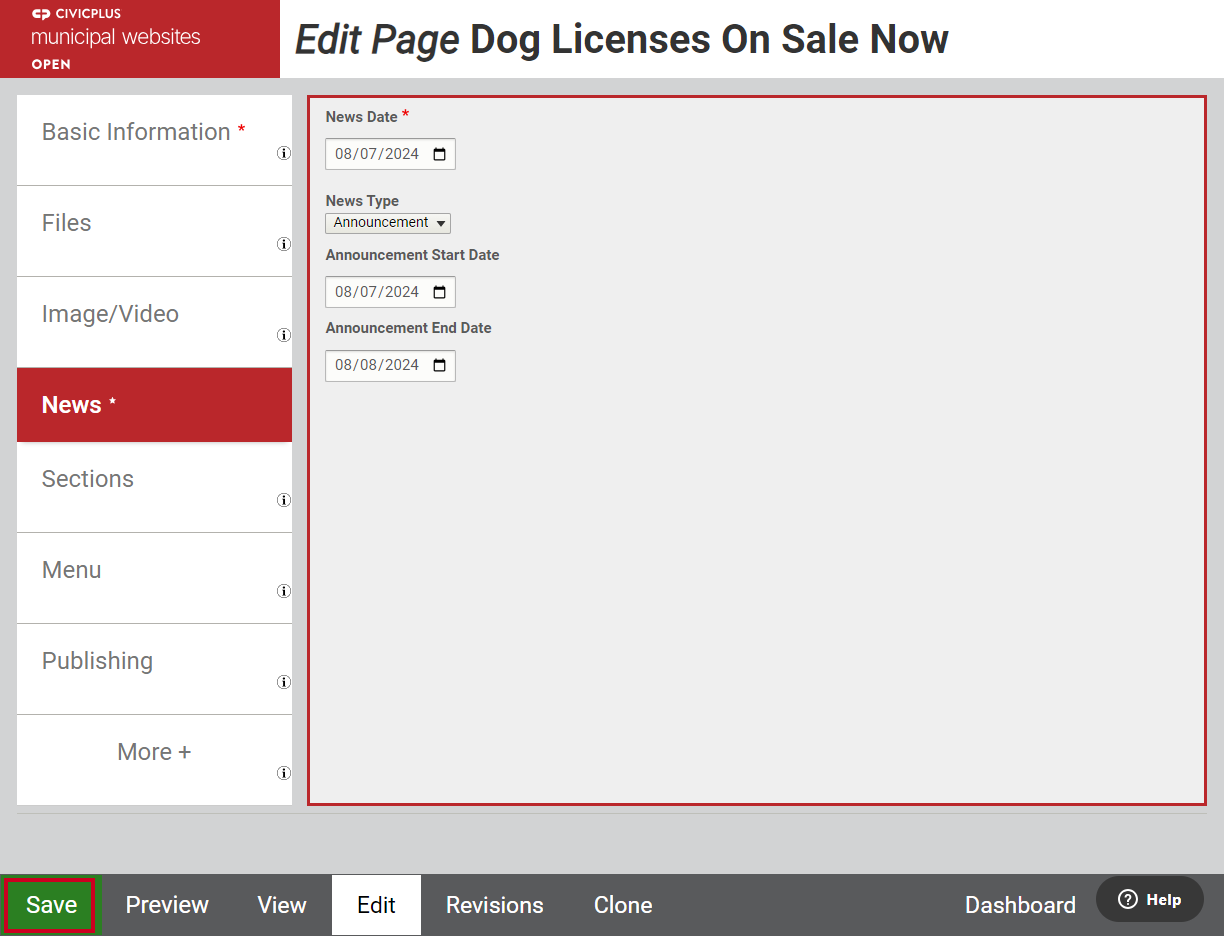Click the info icon beside Sections

[x=284, y=500]
